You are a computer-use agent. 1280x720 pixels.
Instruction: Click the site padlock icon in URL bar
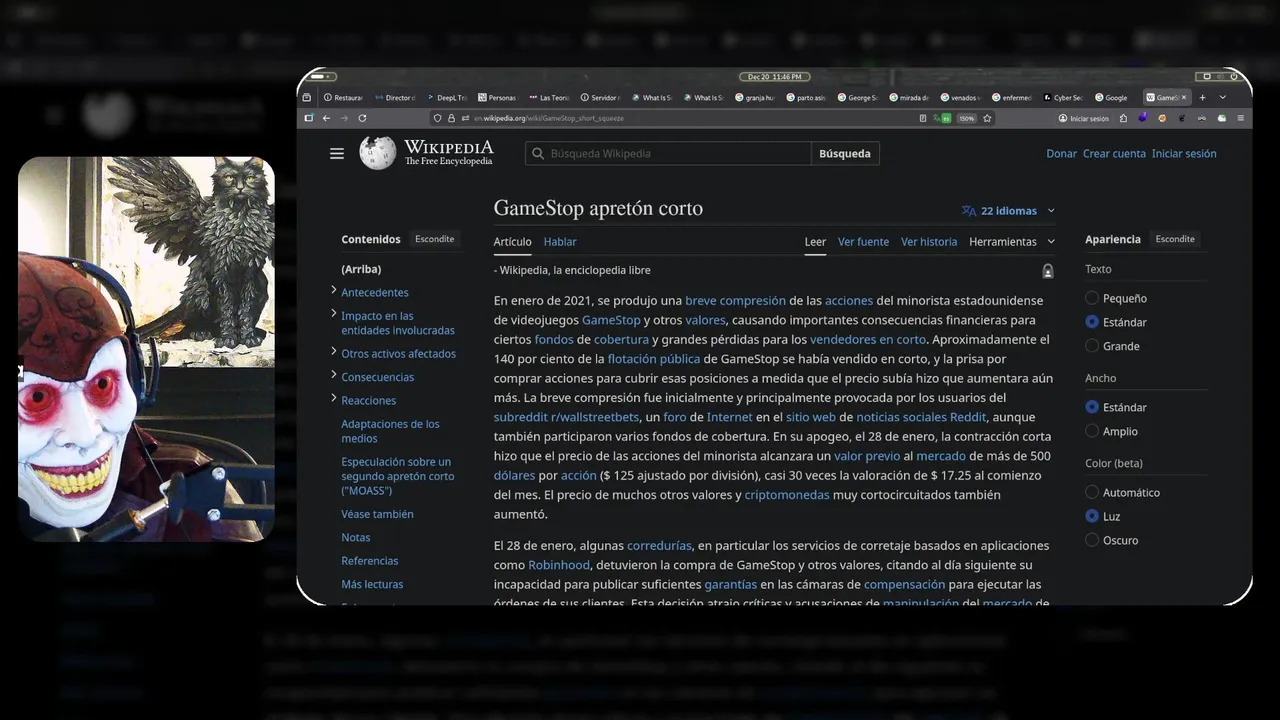tap(451, 118)
